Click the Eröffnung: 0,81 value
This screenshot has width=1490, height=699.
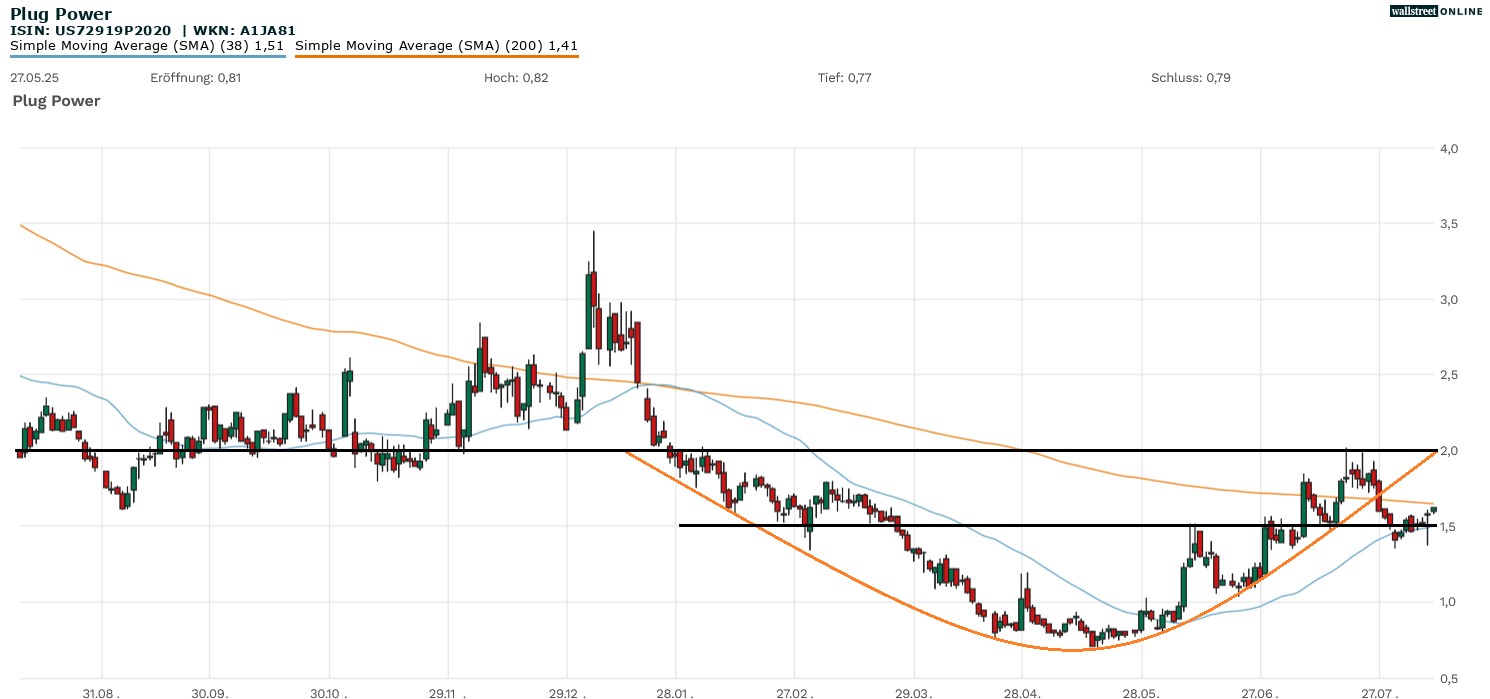coord(195,77)
